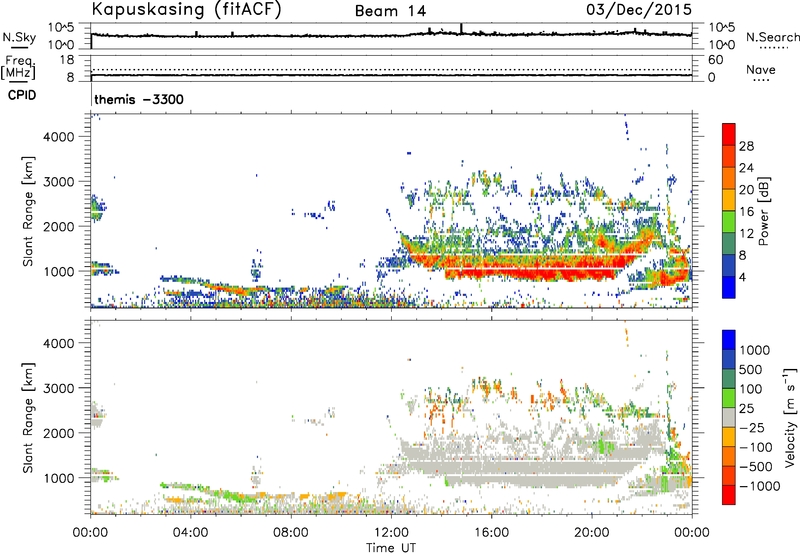Click the power colorbar value '16'
800x554 pixels.
(x=746, y=212)
